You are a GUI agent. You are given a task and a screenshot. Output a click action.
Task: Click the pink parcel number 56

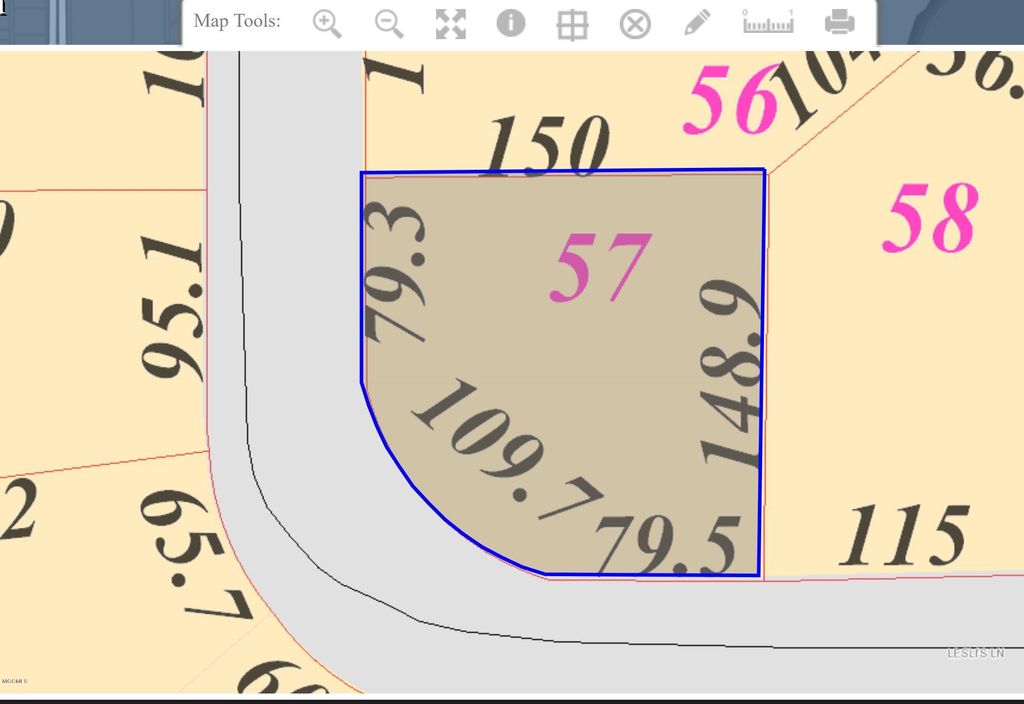(731, 100)
